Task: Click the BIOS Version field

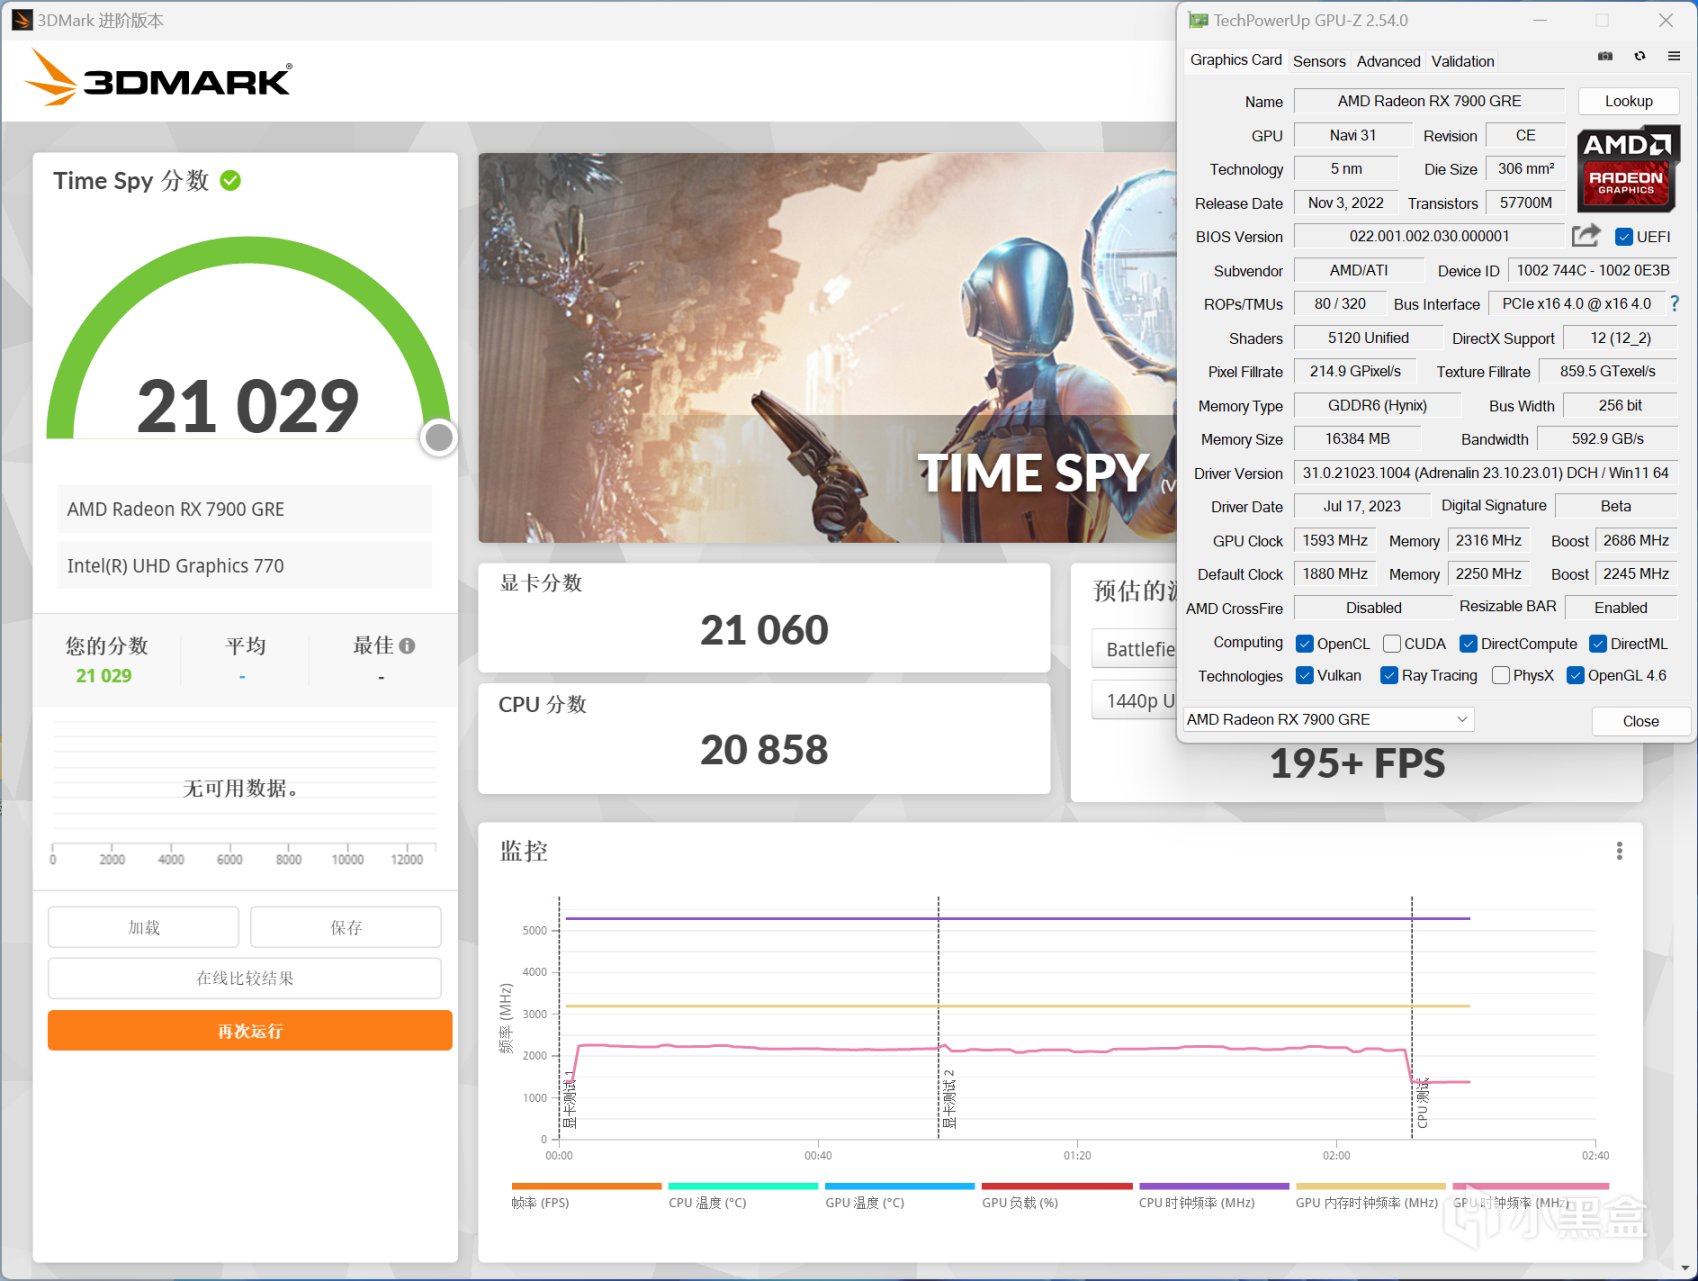Action: [x=1429, y=236]
